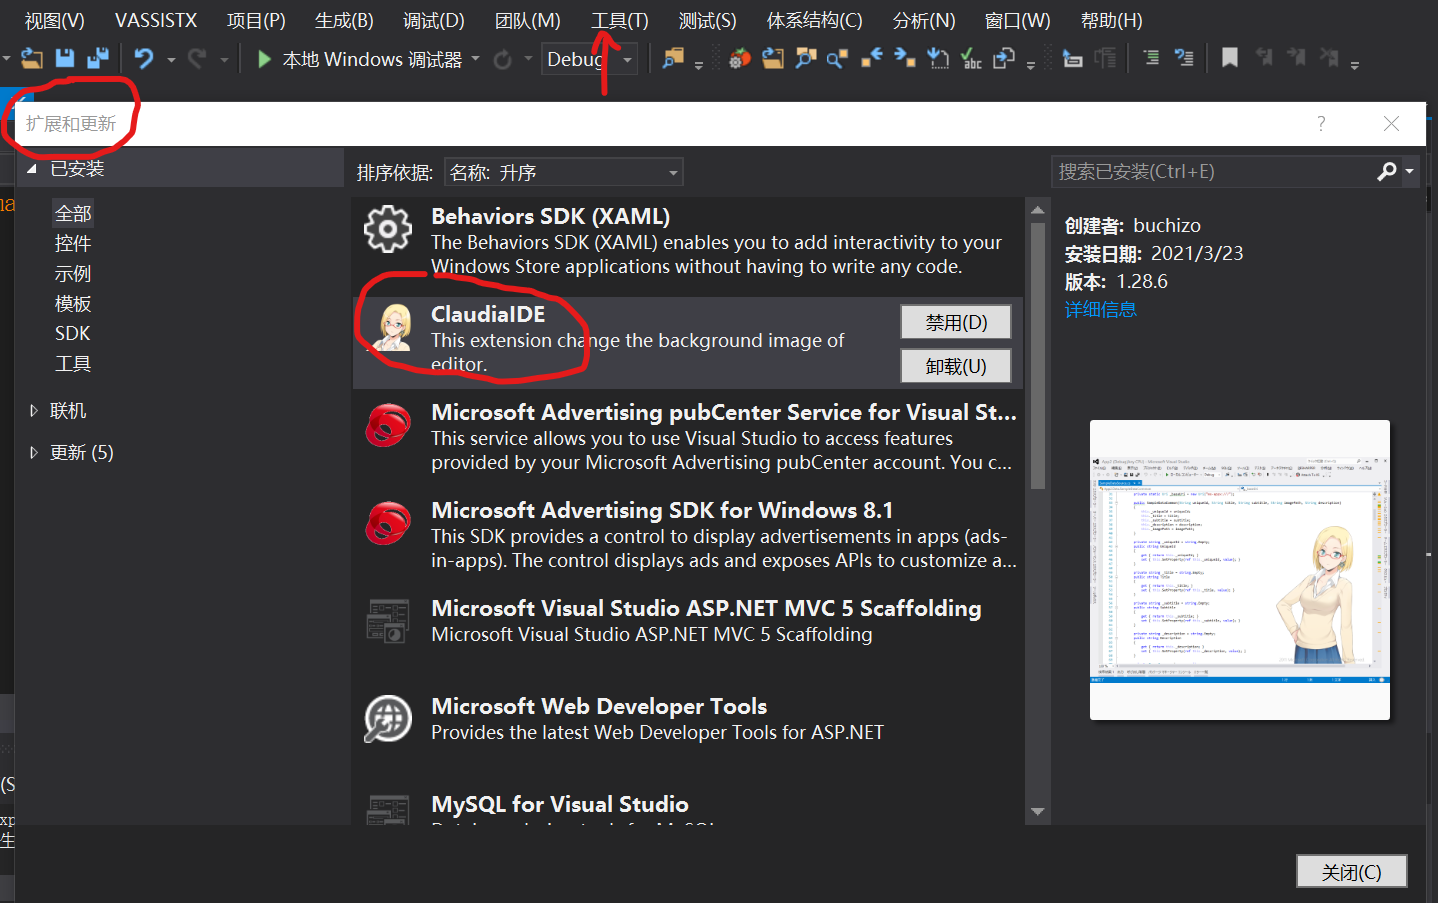The height and width of the screenshot is (903, 1438).
Task: Click the Save All icon
Action: 98,59
